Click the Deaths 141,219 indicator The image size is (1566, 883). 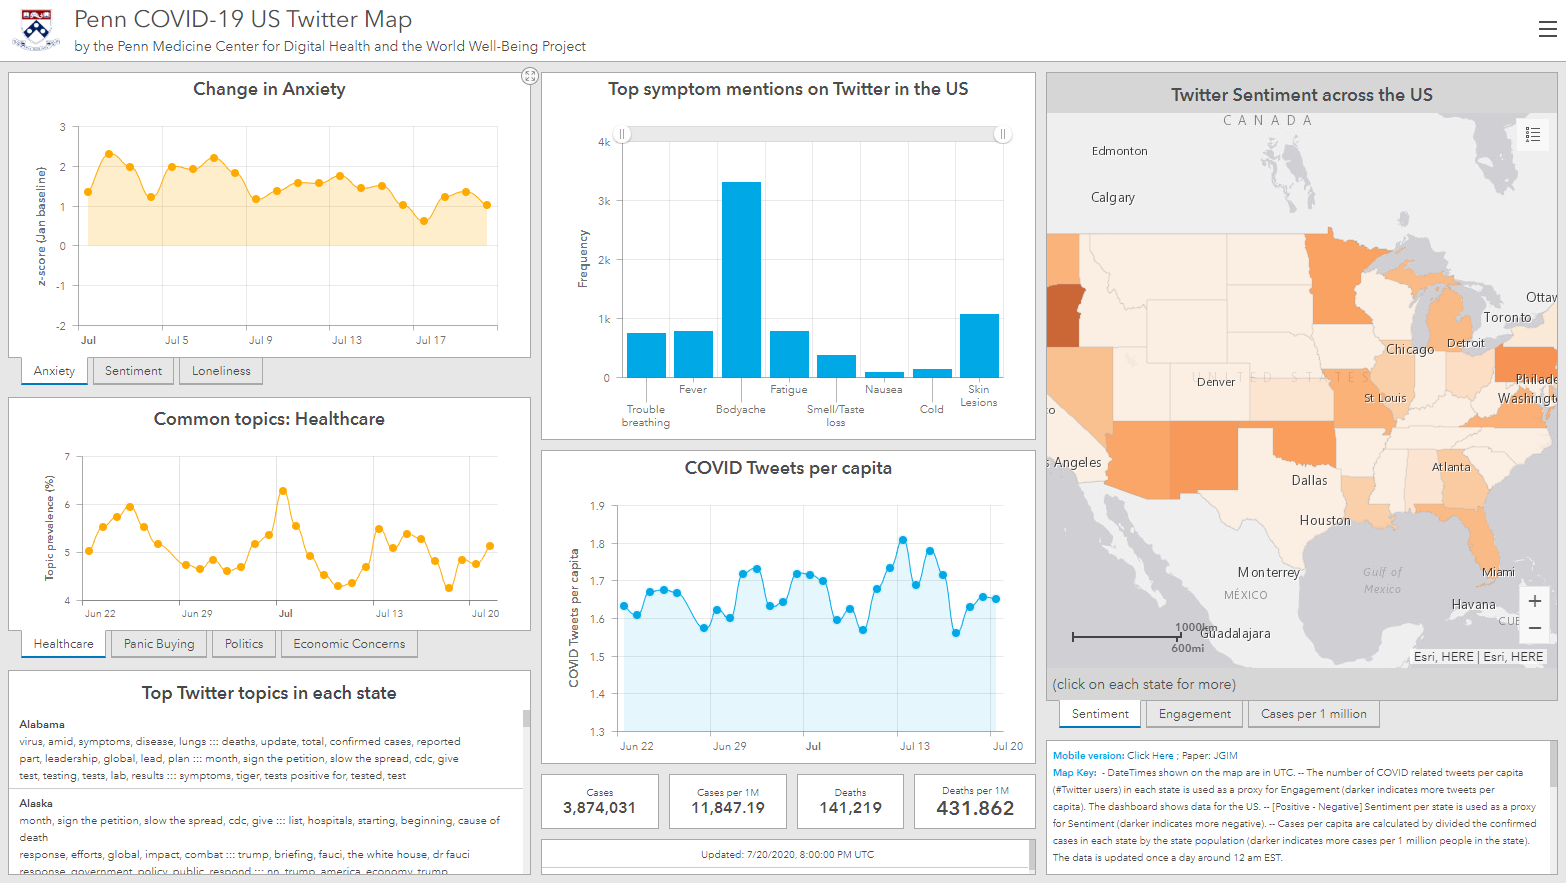[x=851, y=801]
